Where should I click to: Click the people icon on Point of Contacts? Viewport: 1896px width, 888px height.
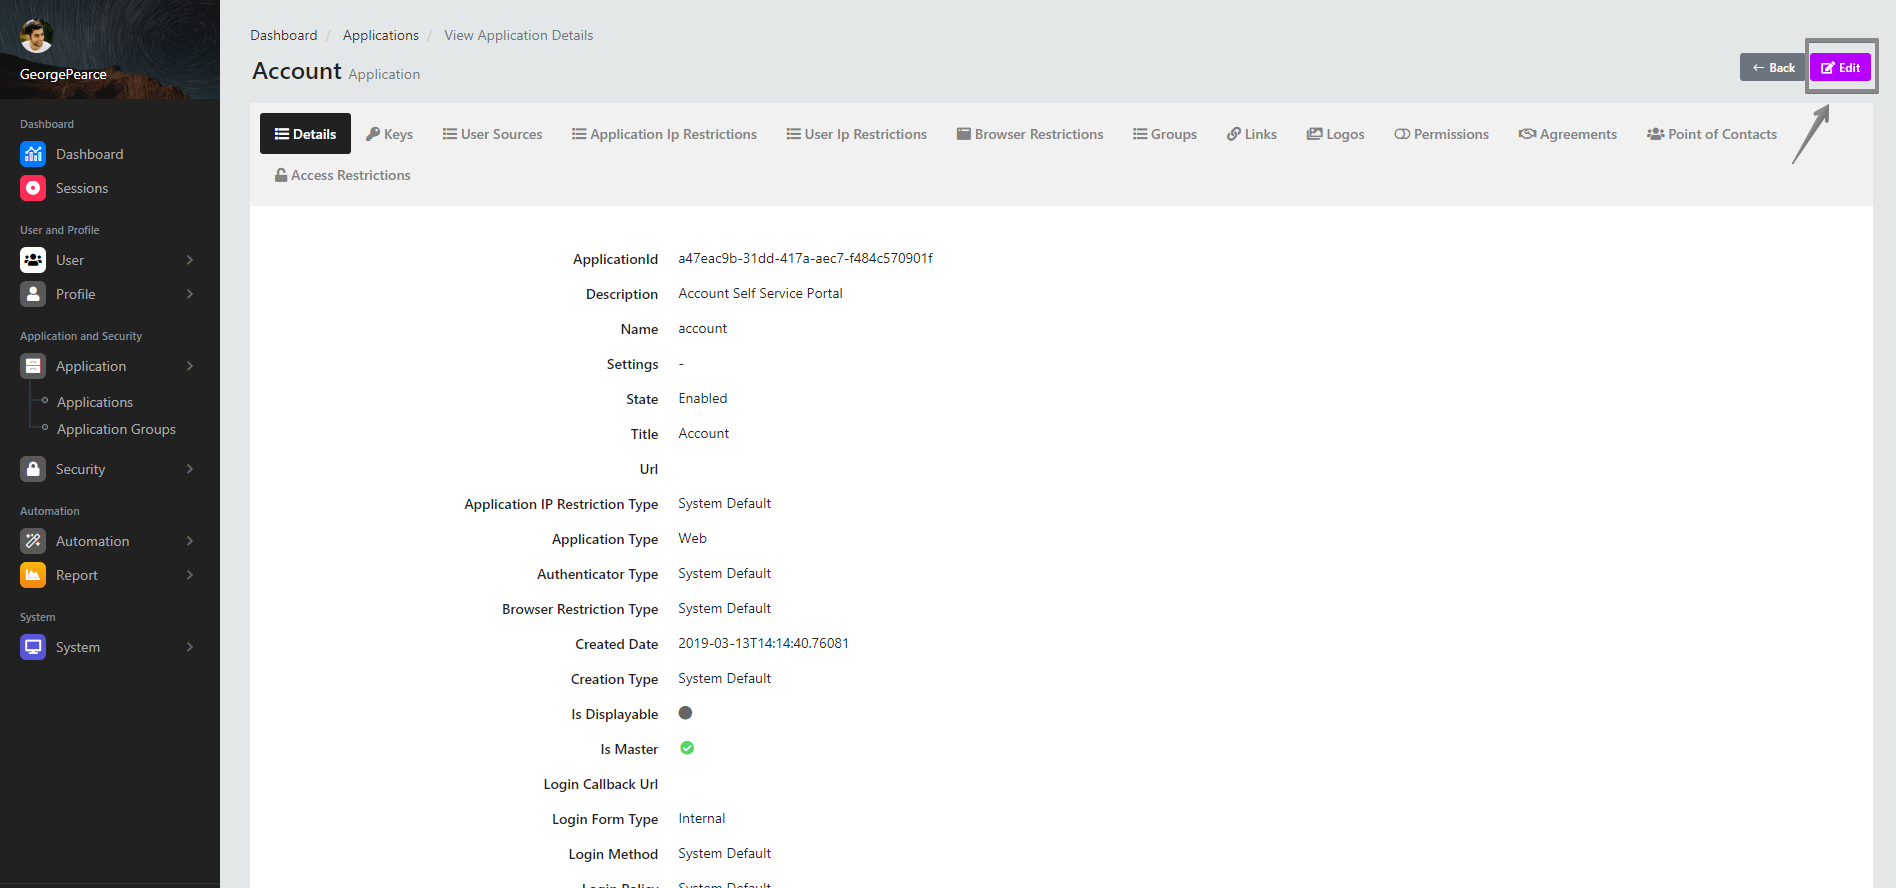pos(1655,134)
